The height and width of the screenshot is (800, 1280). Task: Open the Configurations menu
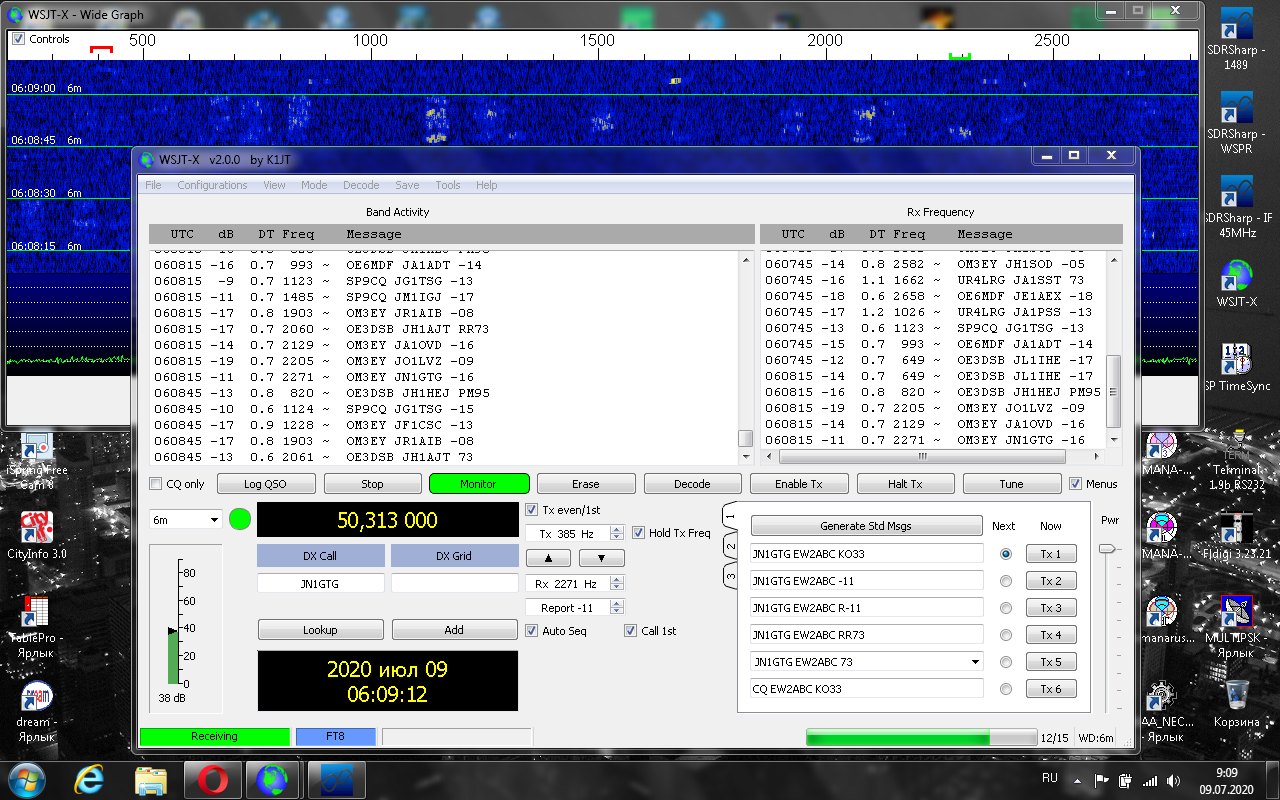pyautogui.click(x=212, y=185)
